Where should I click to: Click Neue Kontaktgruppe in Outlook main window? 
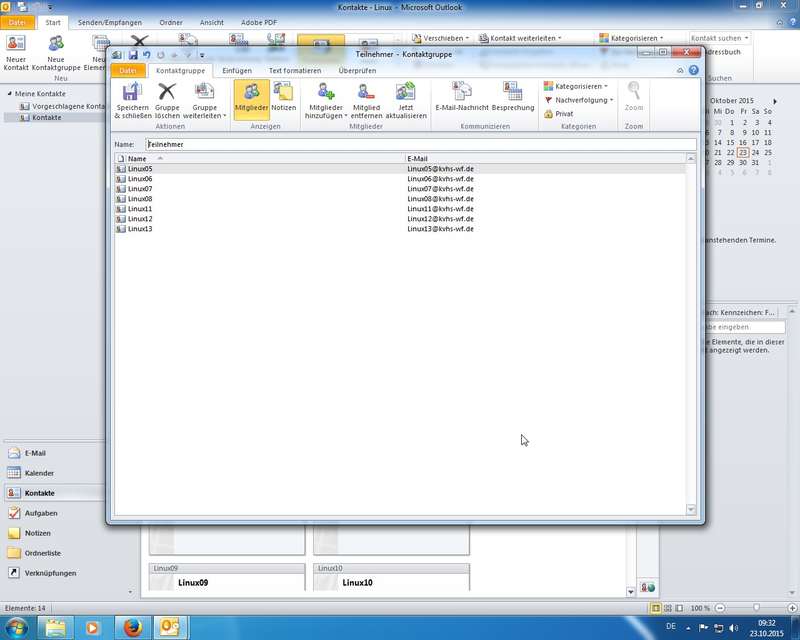56,53
